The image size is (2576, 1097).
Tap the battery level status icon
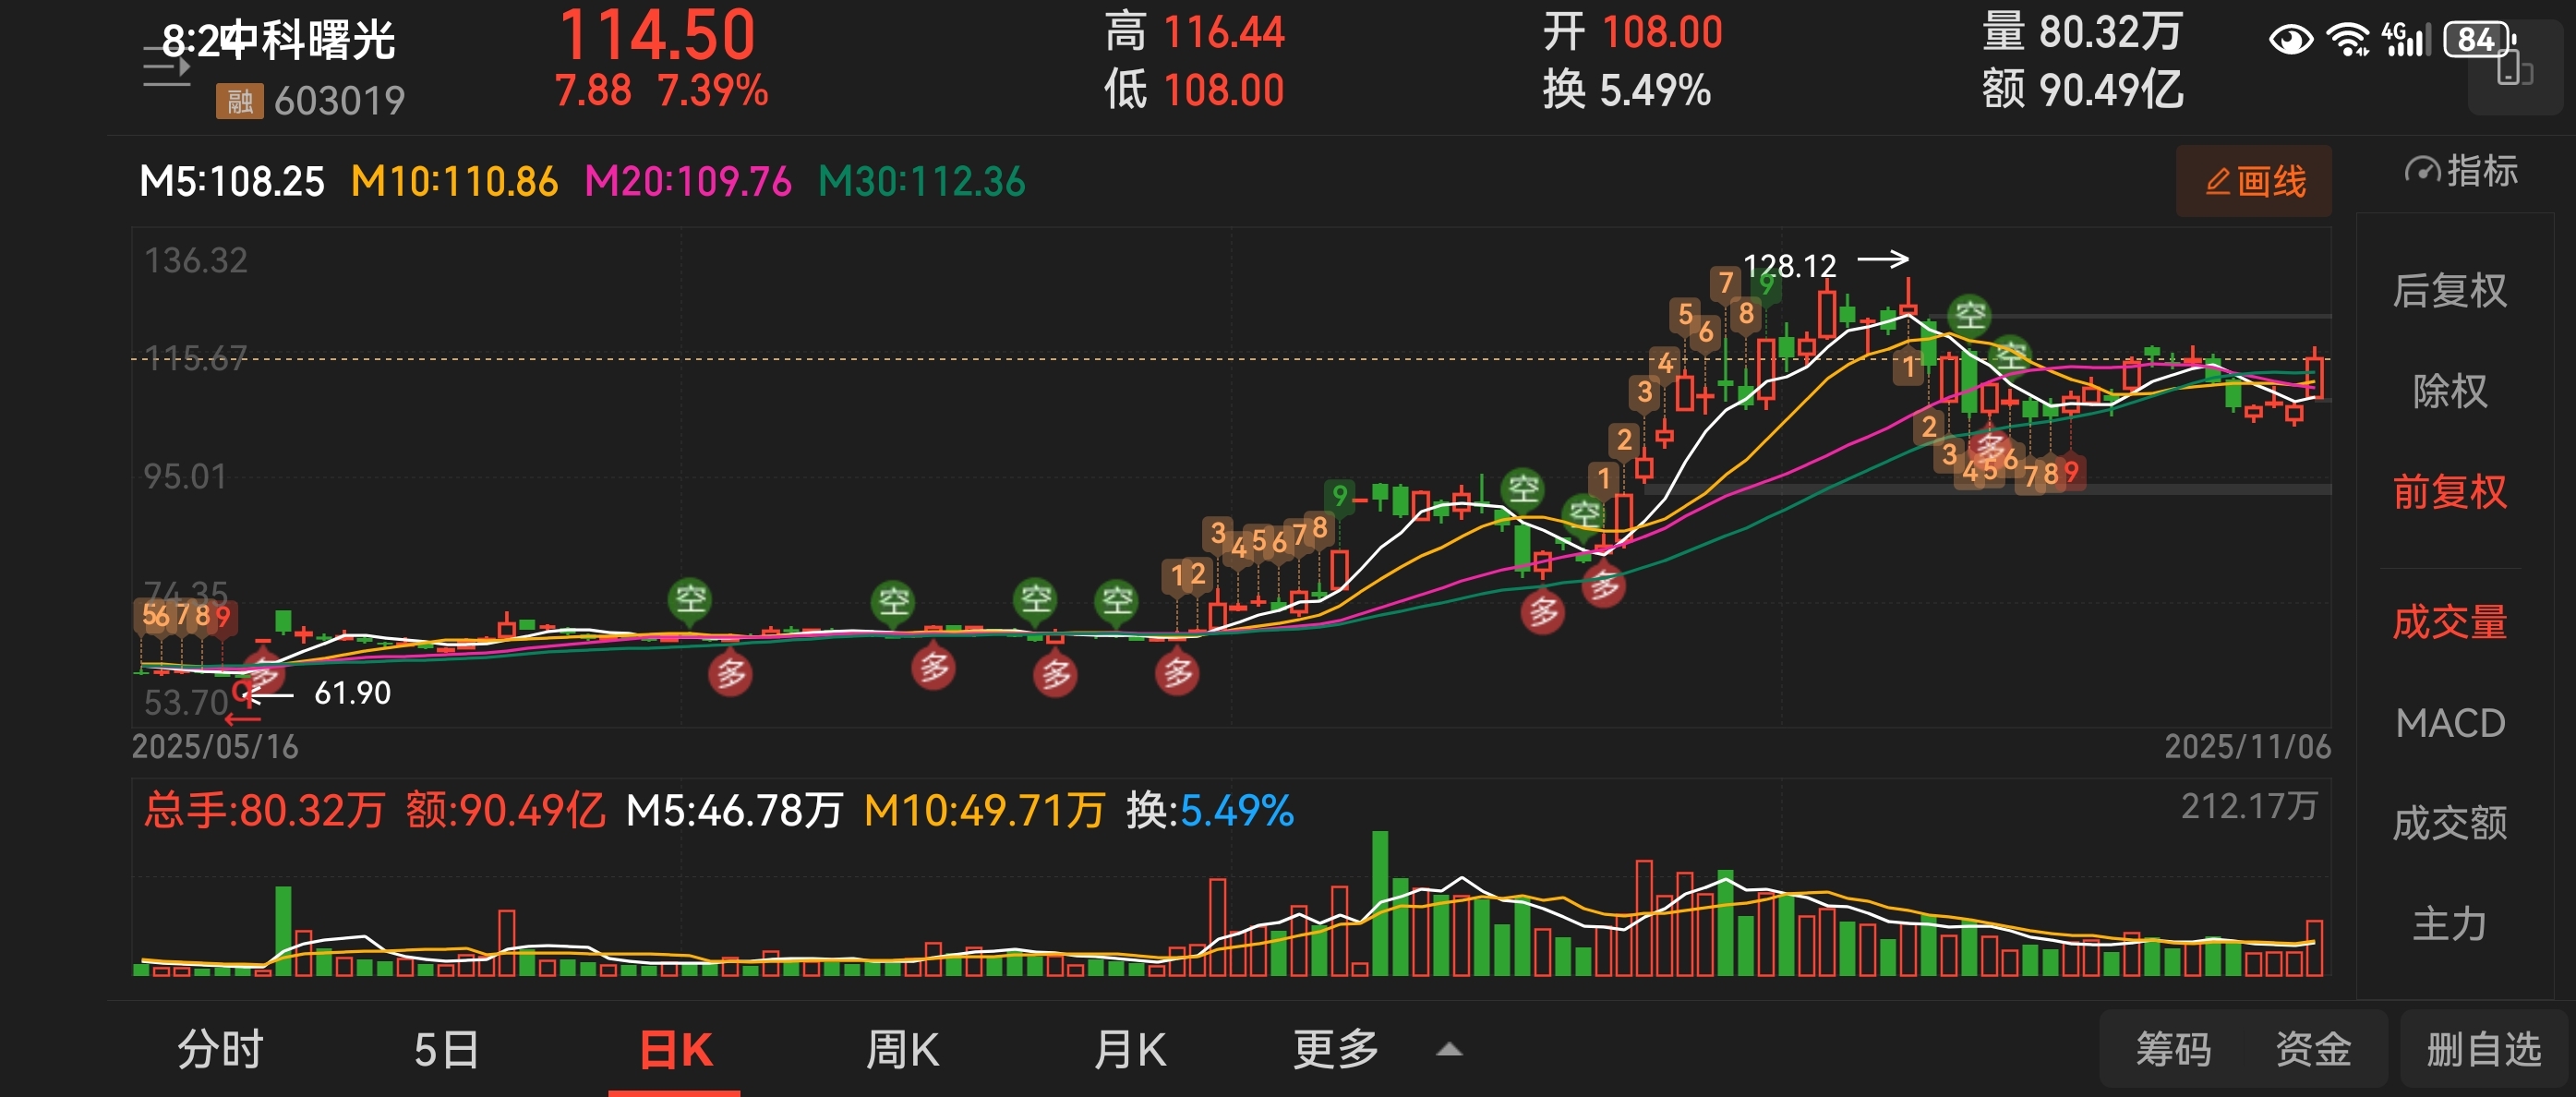pos(2478,39)
